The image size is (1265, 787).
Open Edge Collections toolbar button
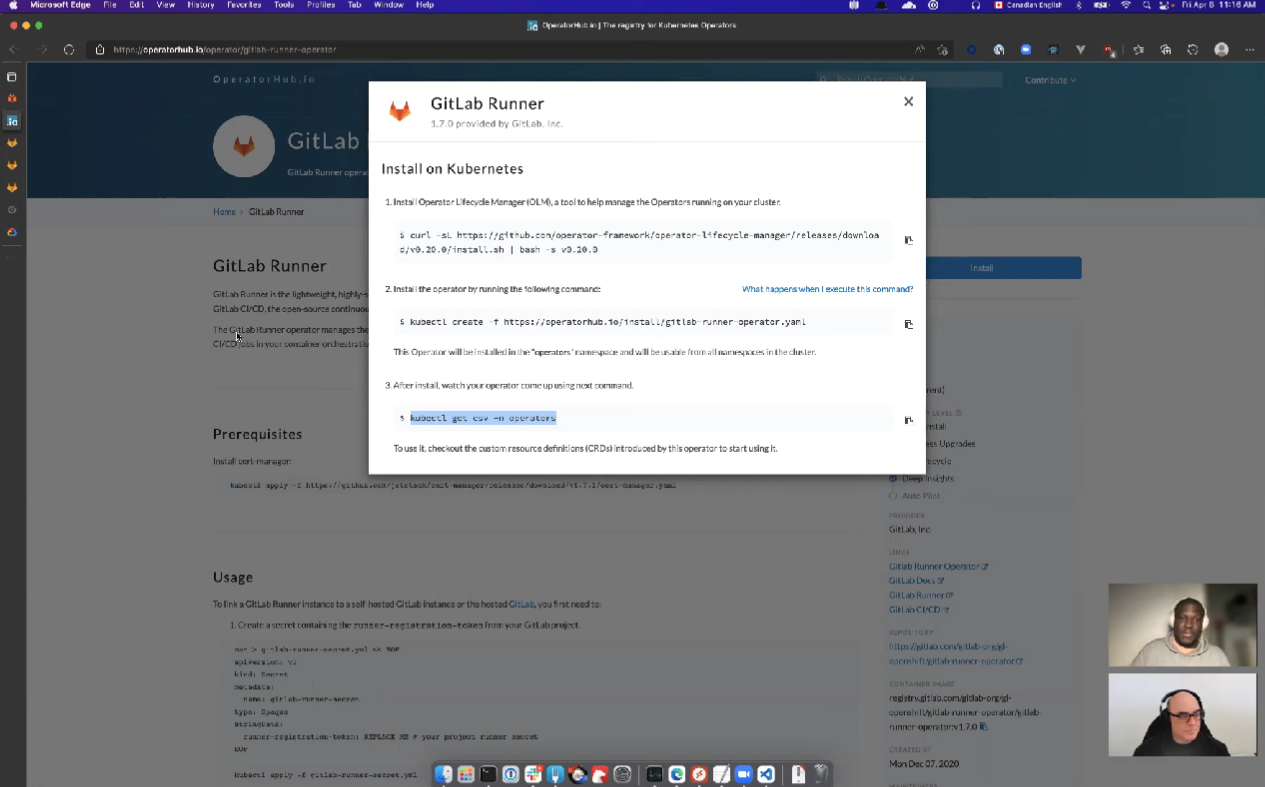[x=1166, y=49]
